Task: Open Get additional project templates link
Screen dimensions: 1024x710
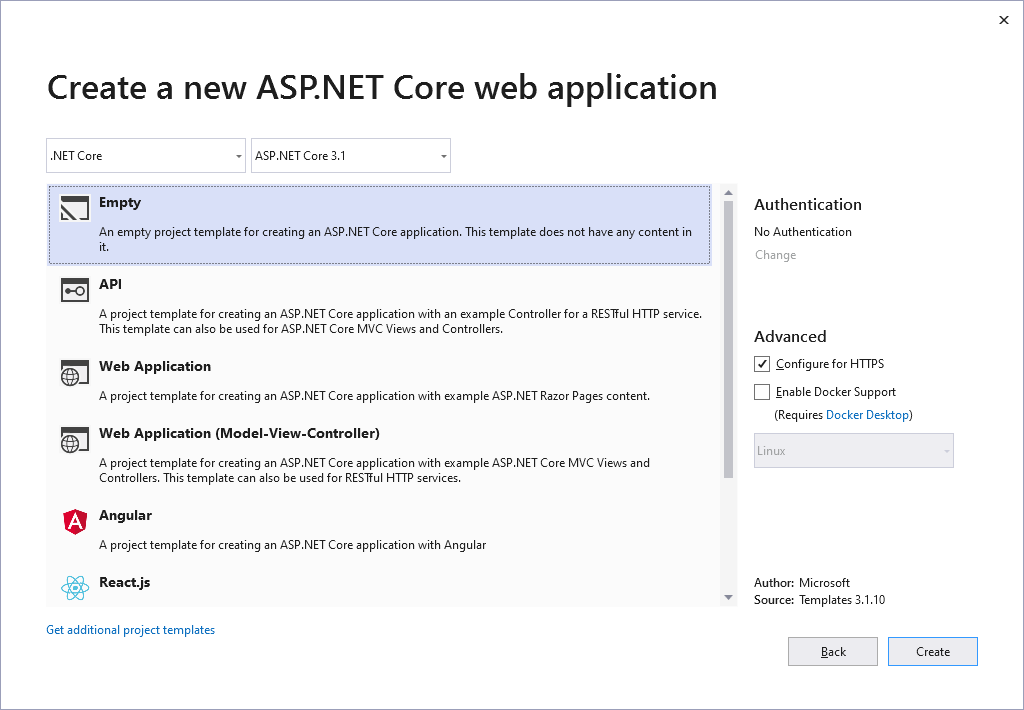Action: [x=130, y=630]
